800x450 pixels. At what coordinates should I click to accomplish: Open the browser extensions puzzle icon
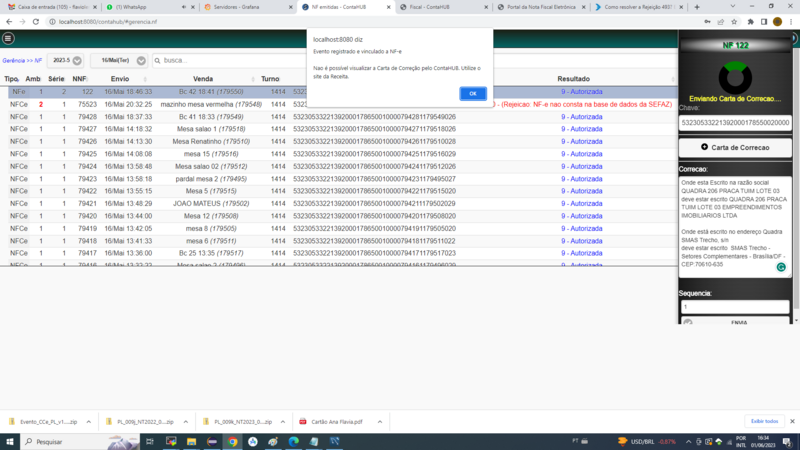(x=751, y=22)
